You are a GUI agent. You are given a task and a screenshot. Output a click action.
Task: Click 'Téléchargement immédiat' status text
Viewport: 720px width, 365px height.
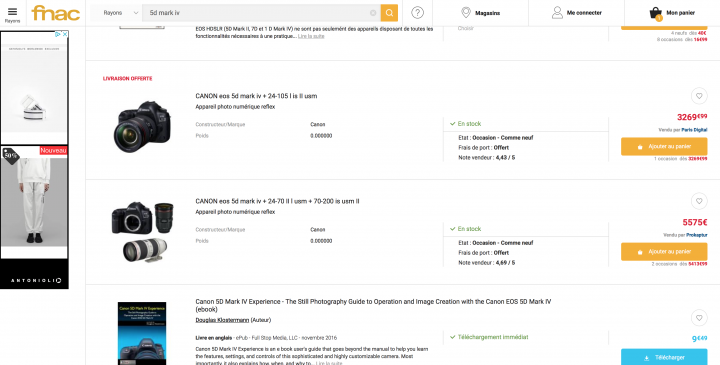493,337
